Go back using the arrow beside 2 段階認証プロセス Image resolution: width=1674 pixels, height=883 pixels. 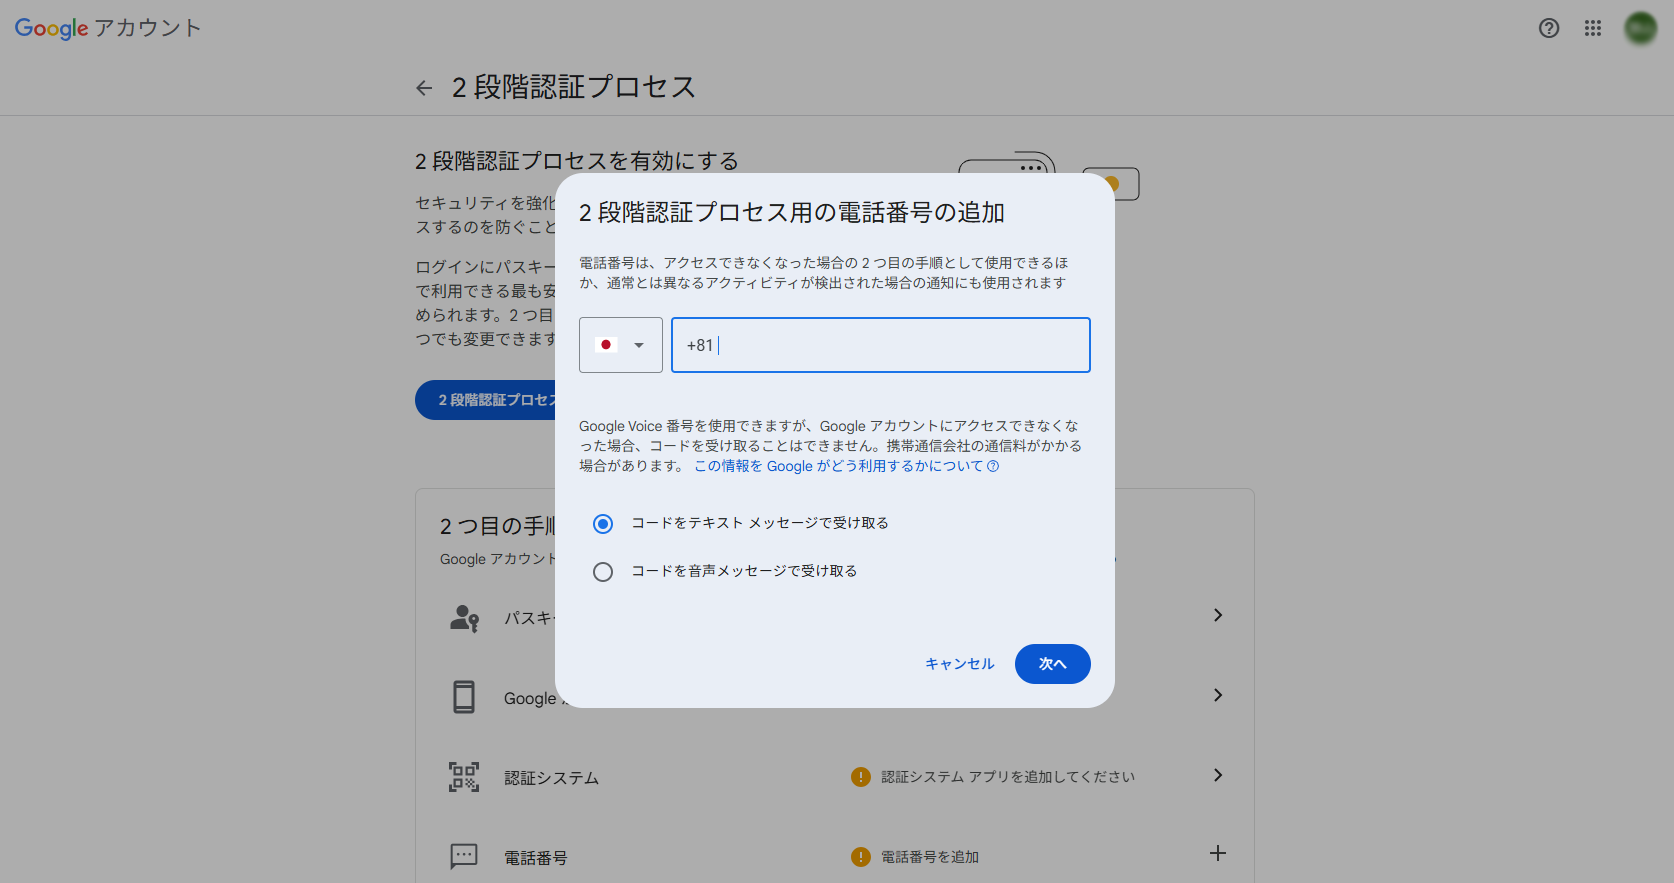[424, 88]
